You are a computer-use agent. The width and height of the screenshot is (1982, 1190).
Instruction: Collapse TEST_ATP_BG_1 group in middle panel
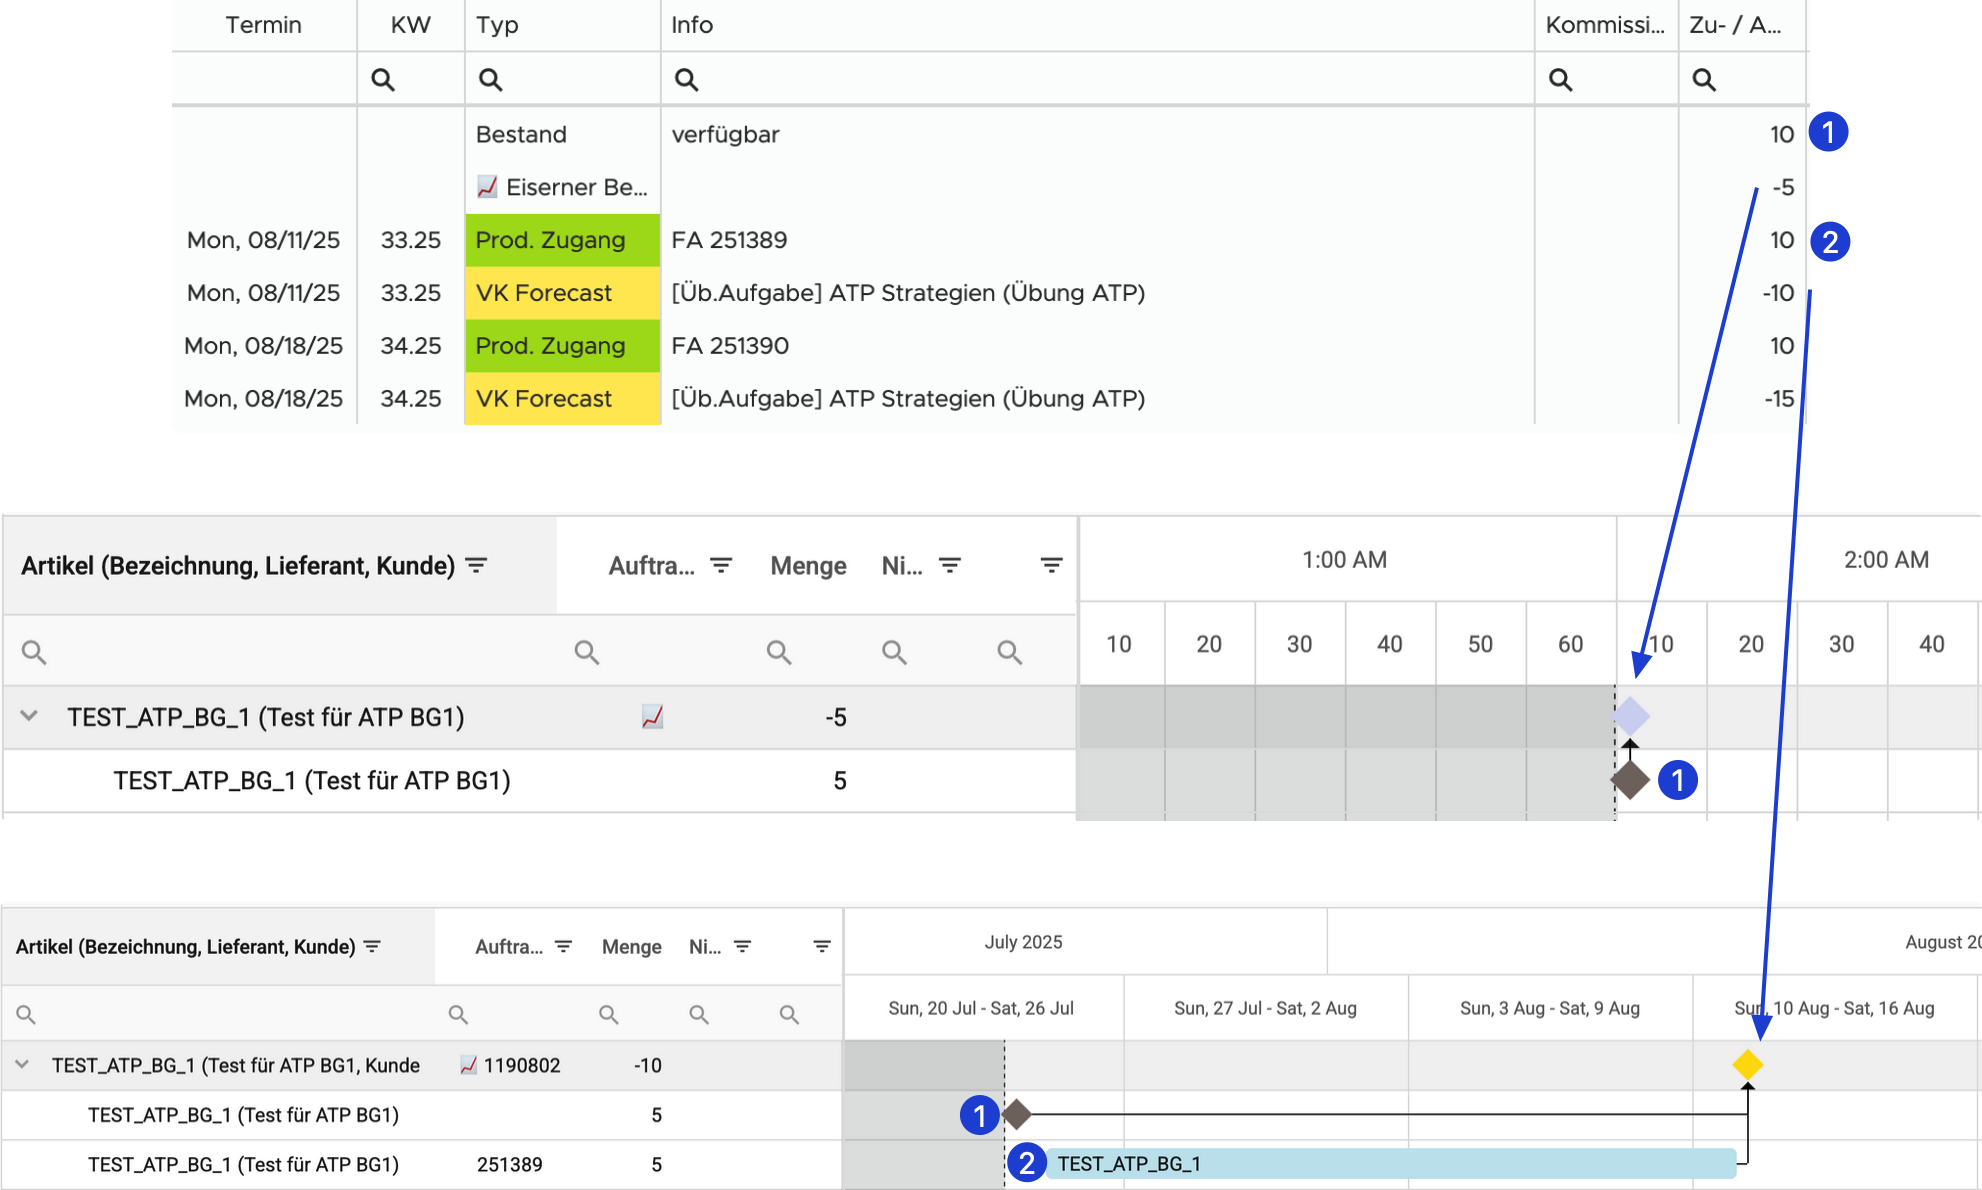pos(29,716)
